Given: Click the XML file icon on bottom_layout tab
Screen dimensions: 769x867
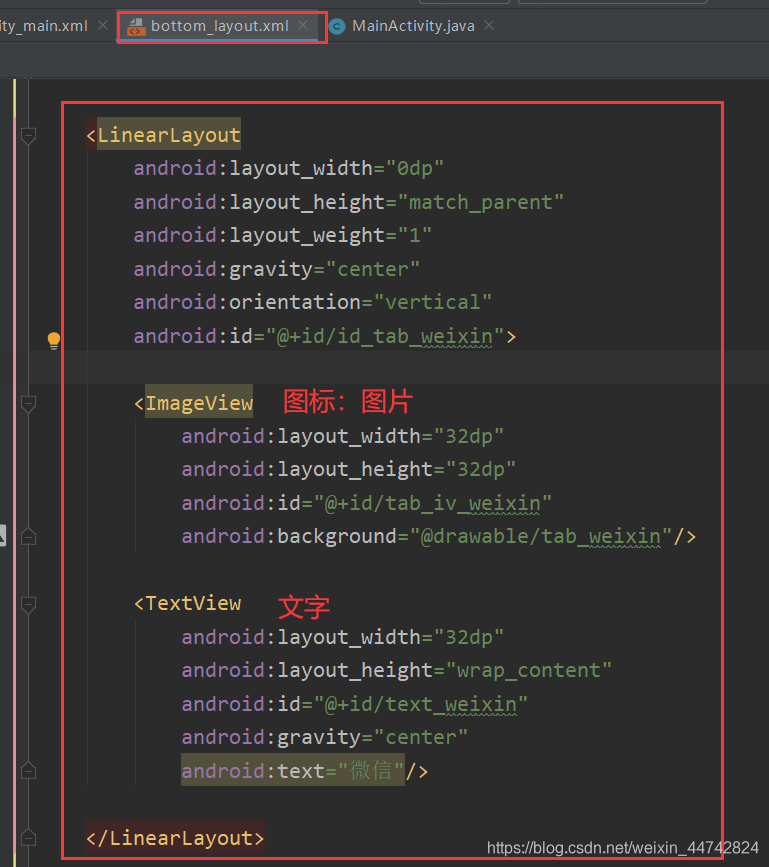Looking at the screenshot, I should point(136,26).
